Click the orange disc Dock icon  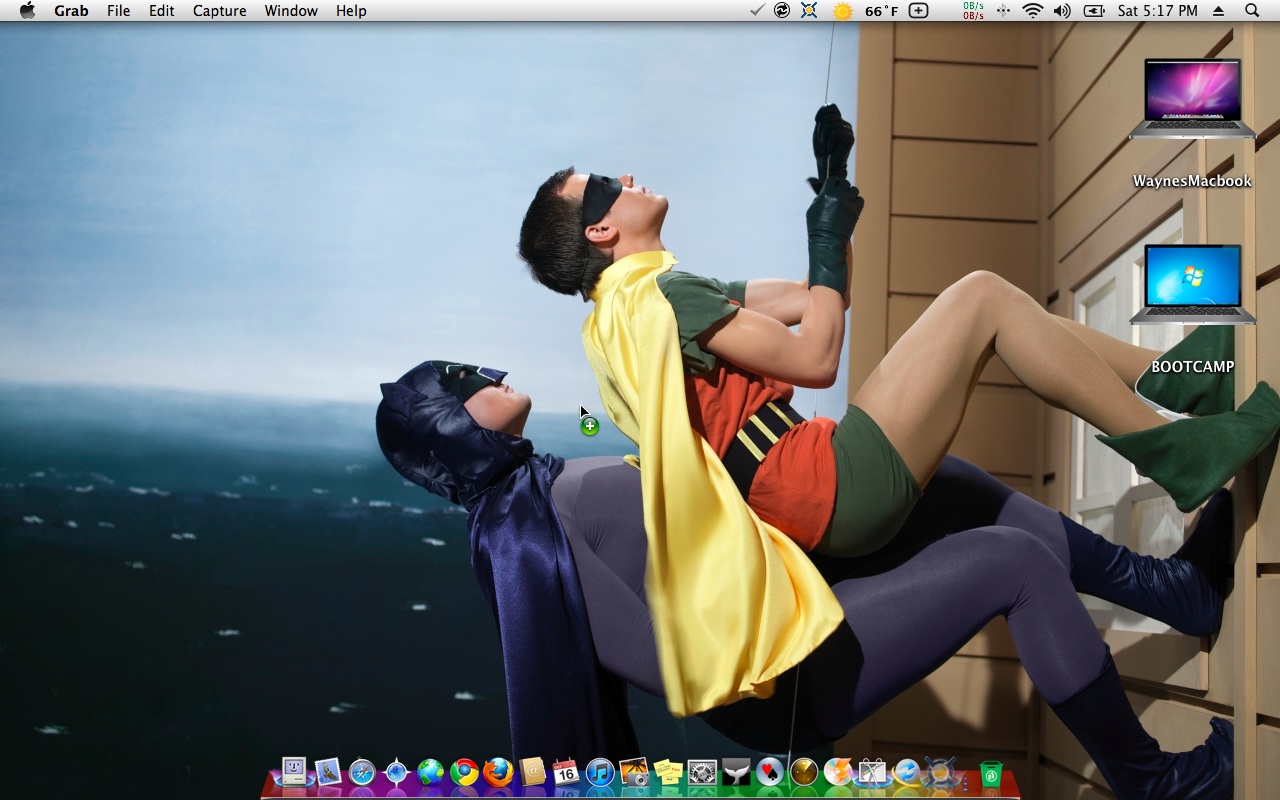pyautogui.click(x=838, y=772)
